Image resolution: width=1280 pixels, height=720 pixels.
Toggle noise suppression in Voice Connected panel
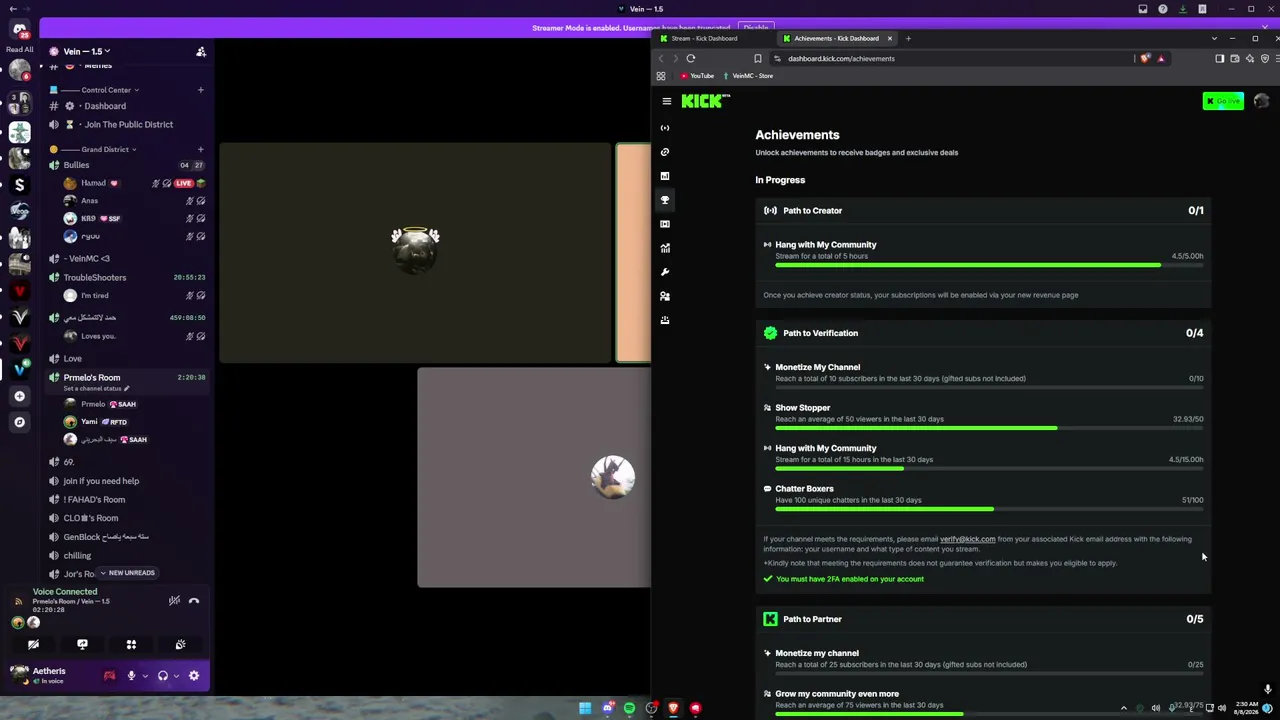click(x=174, y=601)
